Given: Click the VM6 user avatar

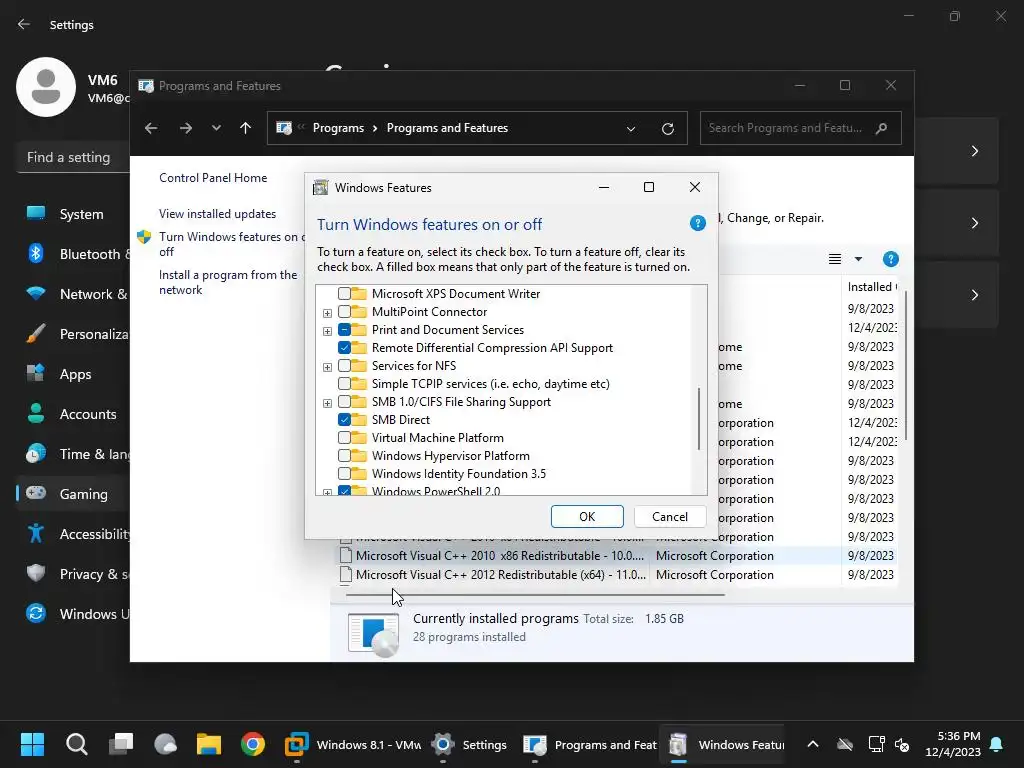Looking at the screenshot, I should point(46,87).
